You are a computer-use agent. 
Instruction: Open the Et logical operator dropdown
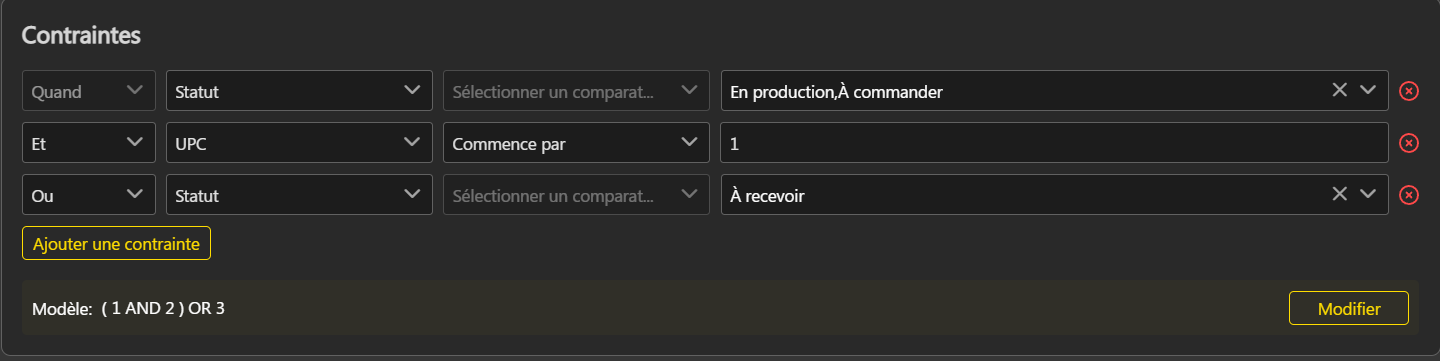tap(89, 143)
